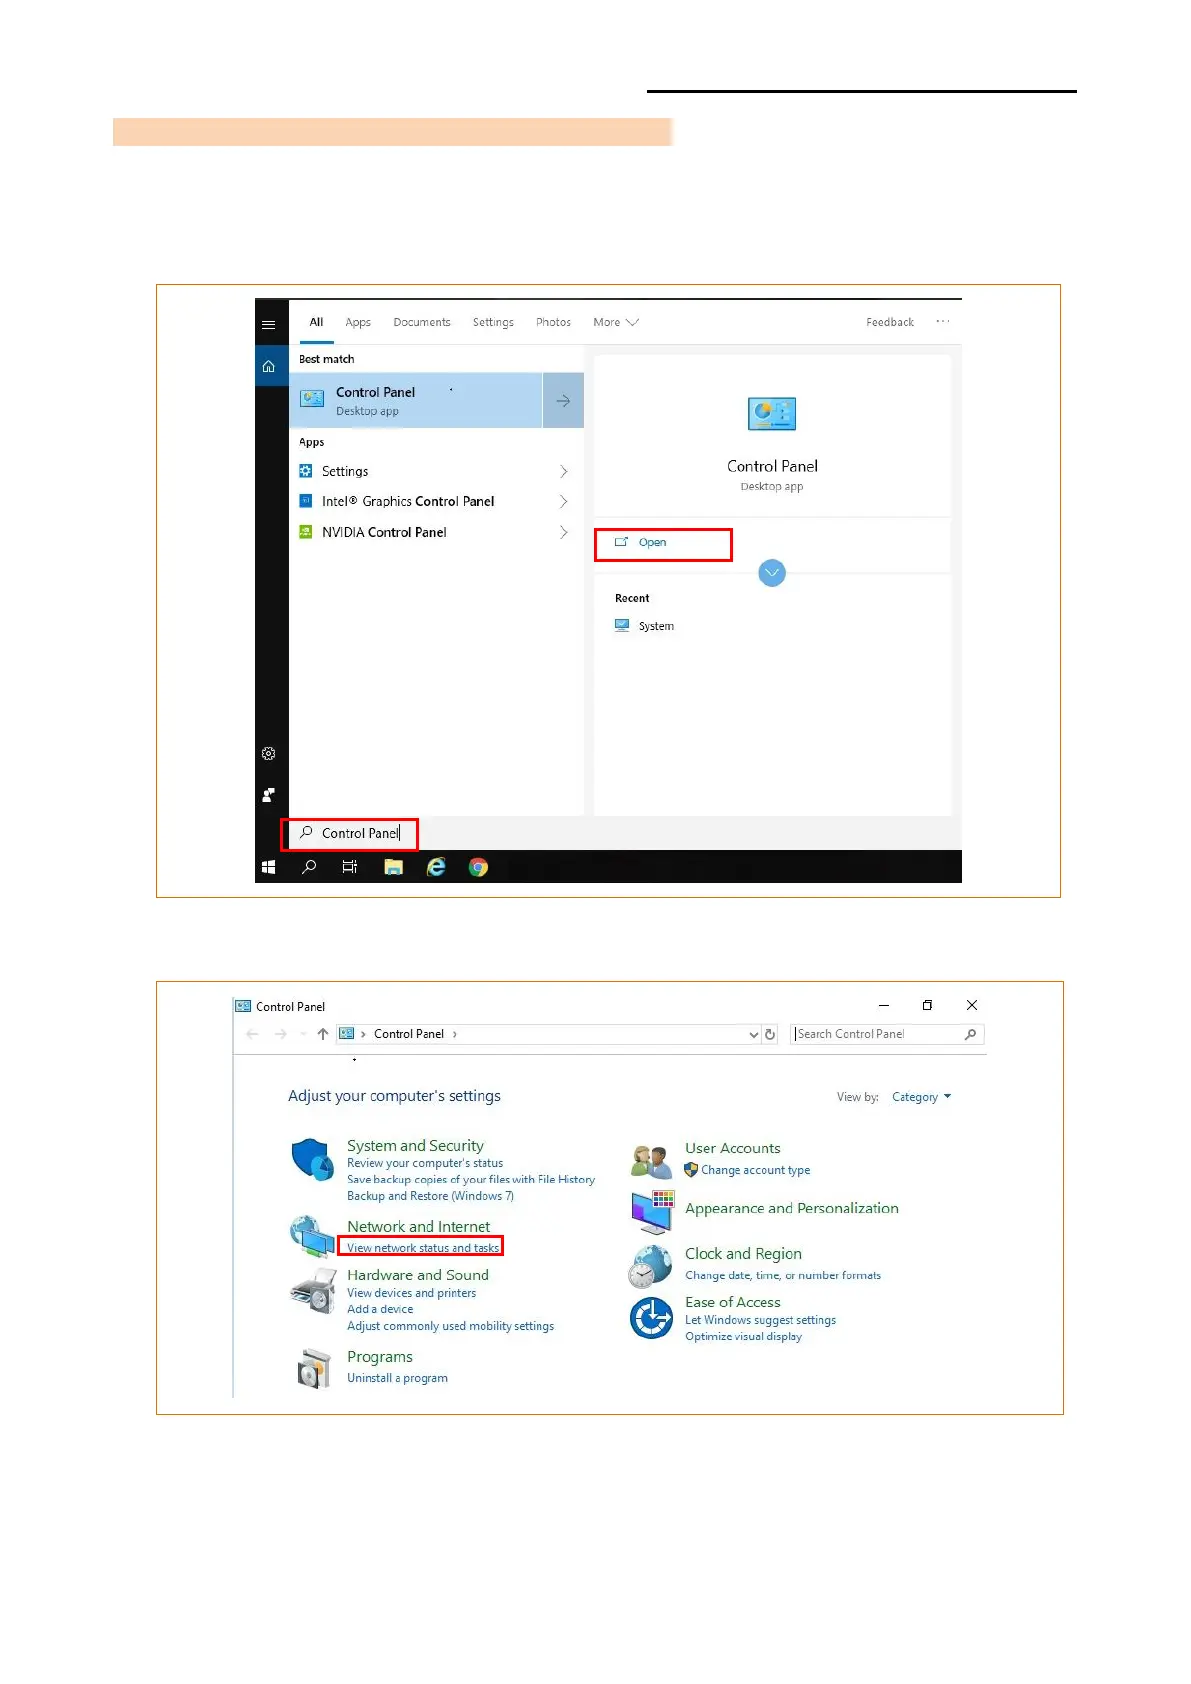Click the Programs disc icon
This screenshot has height=1684, width=1191.
click(314, 1368)
